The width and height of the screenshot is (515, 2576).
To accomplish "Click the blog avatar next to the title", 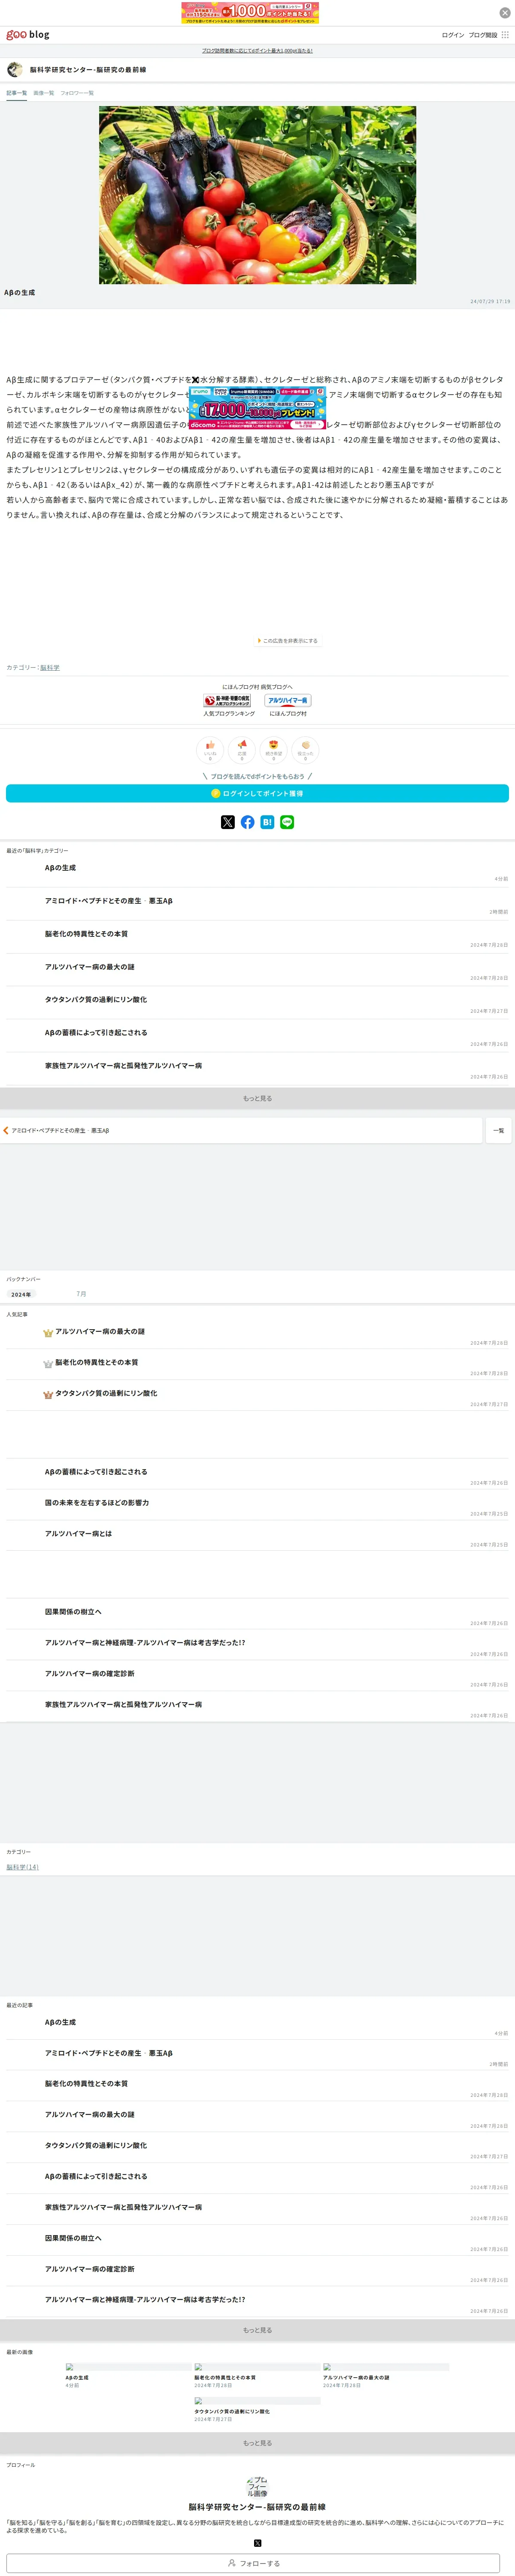I will (14, 70).
